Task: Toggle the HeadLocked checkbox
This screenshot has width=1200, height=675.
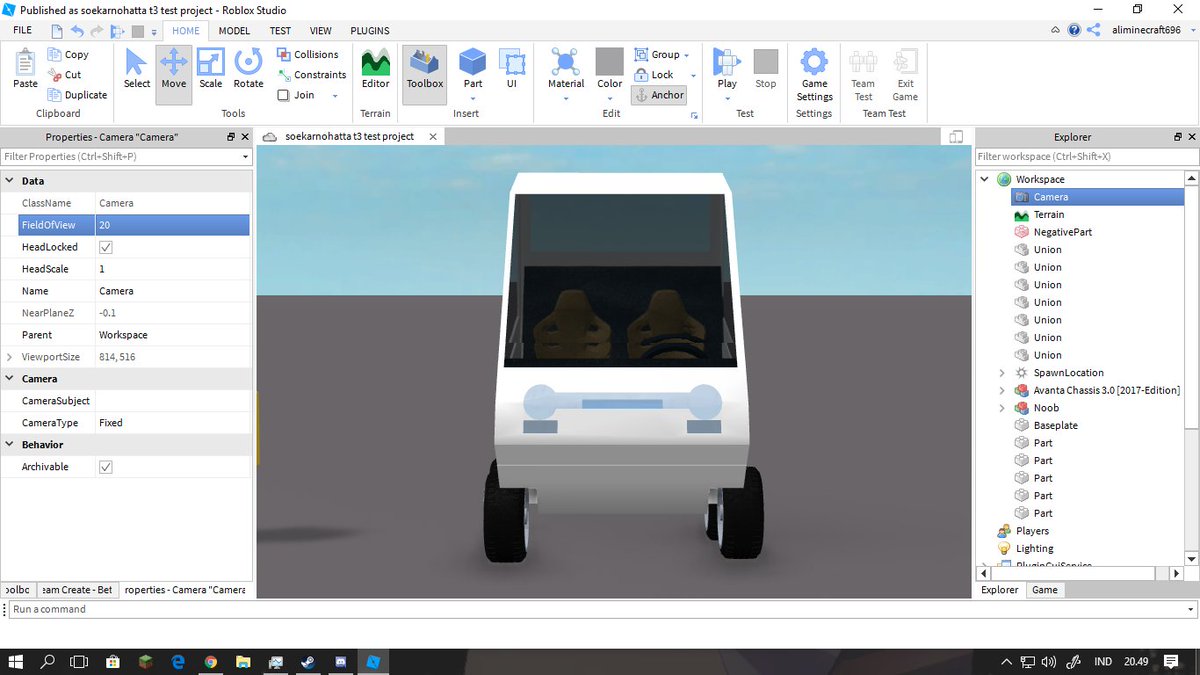Action: coord(106,247)
